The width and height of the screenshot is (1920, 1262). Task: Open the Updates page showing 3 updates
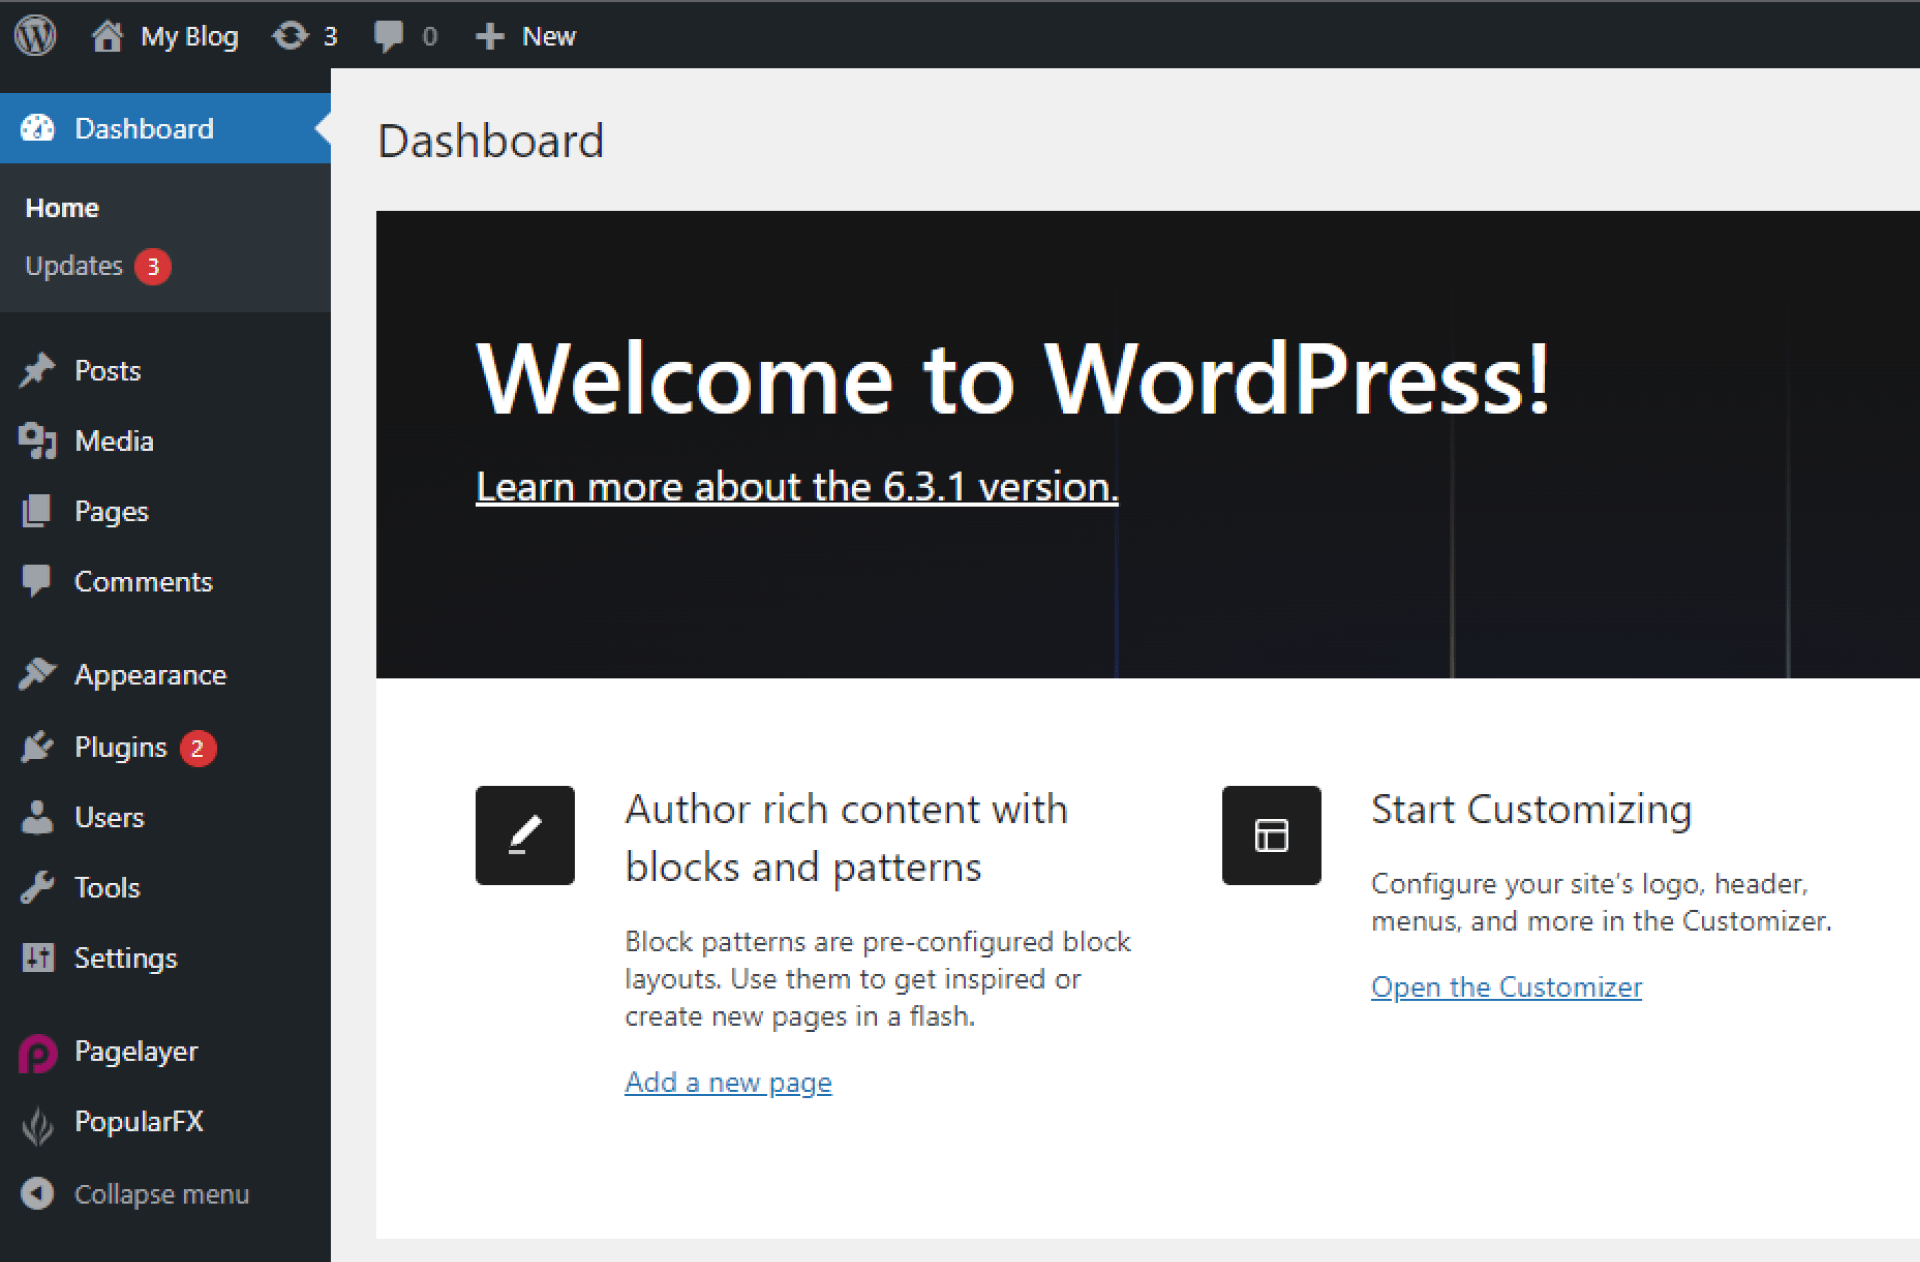point(73,266)
